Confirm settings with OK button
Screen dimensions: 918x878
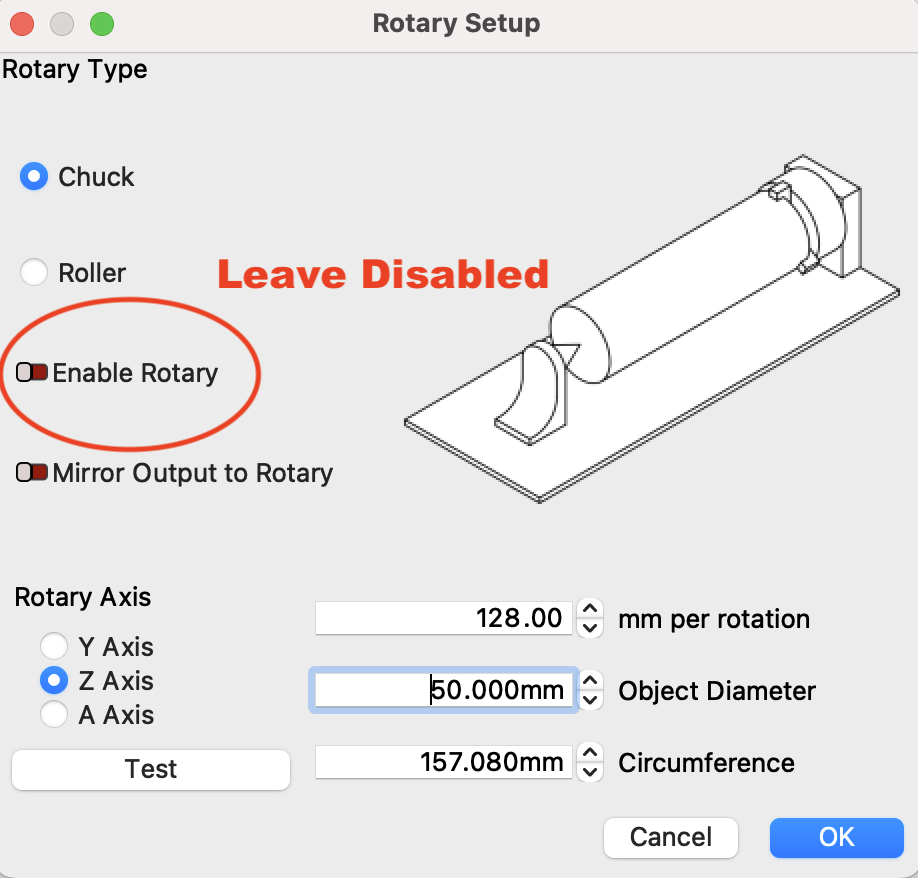click(836, 837)
